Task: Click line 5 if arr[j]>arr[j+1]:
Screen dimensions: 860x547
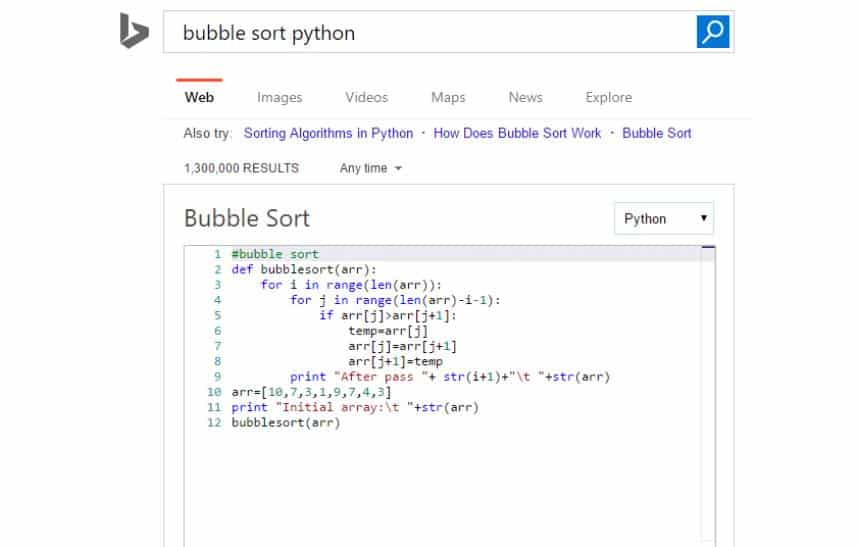Action: point(388,315)
